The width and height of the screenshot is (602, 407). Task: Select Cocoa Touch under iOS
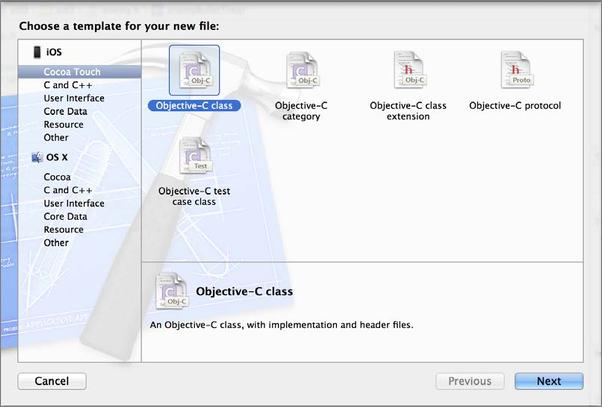click(79, 72)
